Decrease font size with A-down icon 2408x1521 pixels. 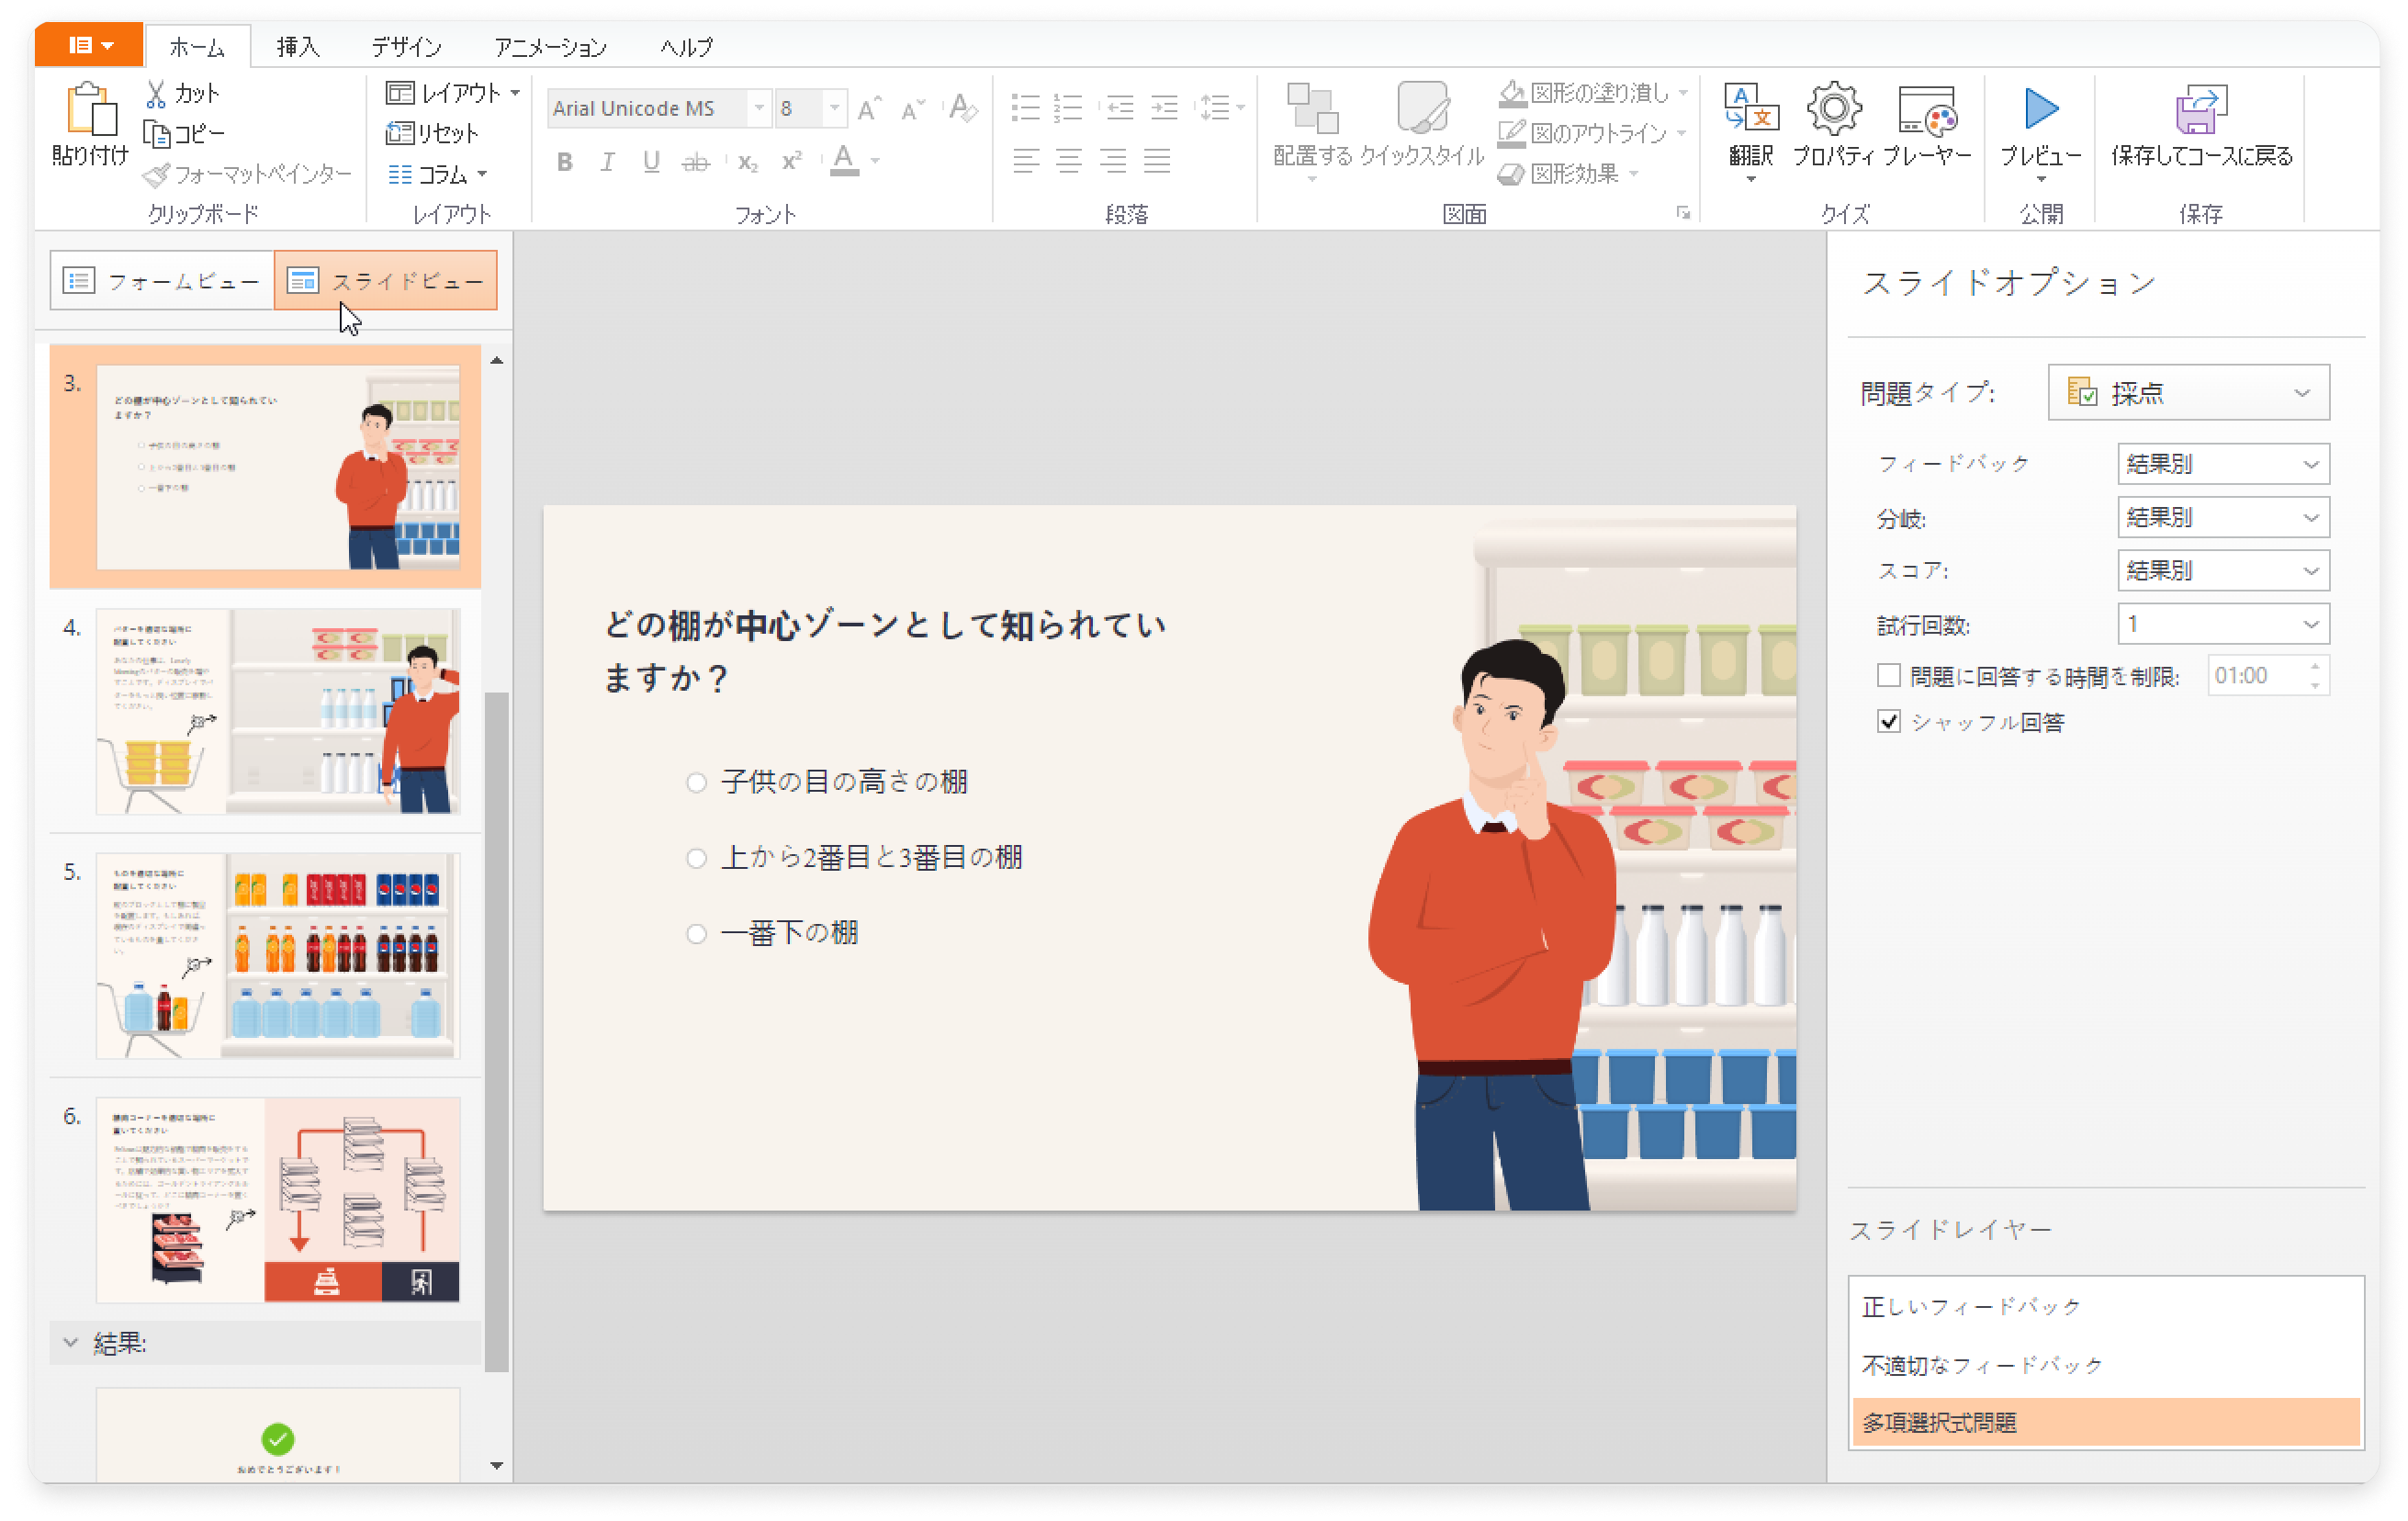tap(913, 108)
